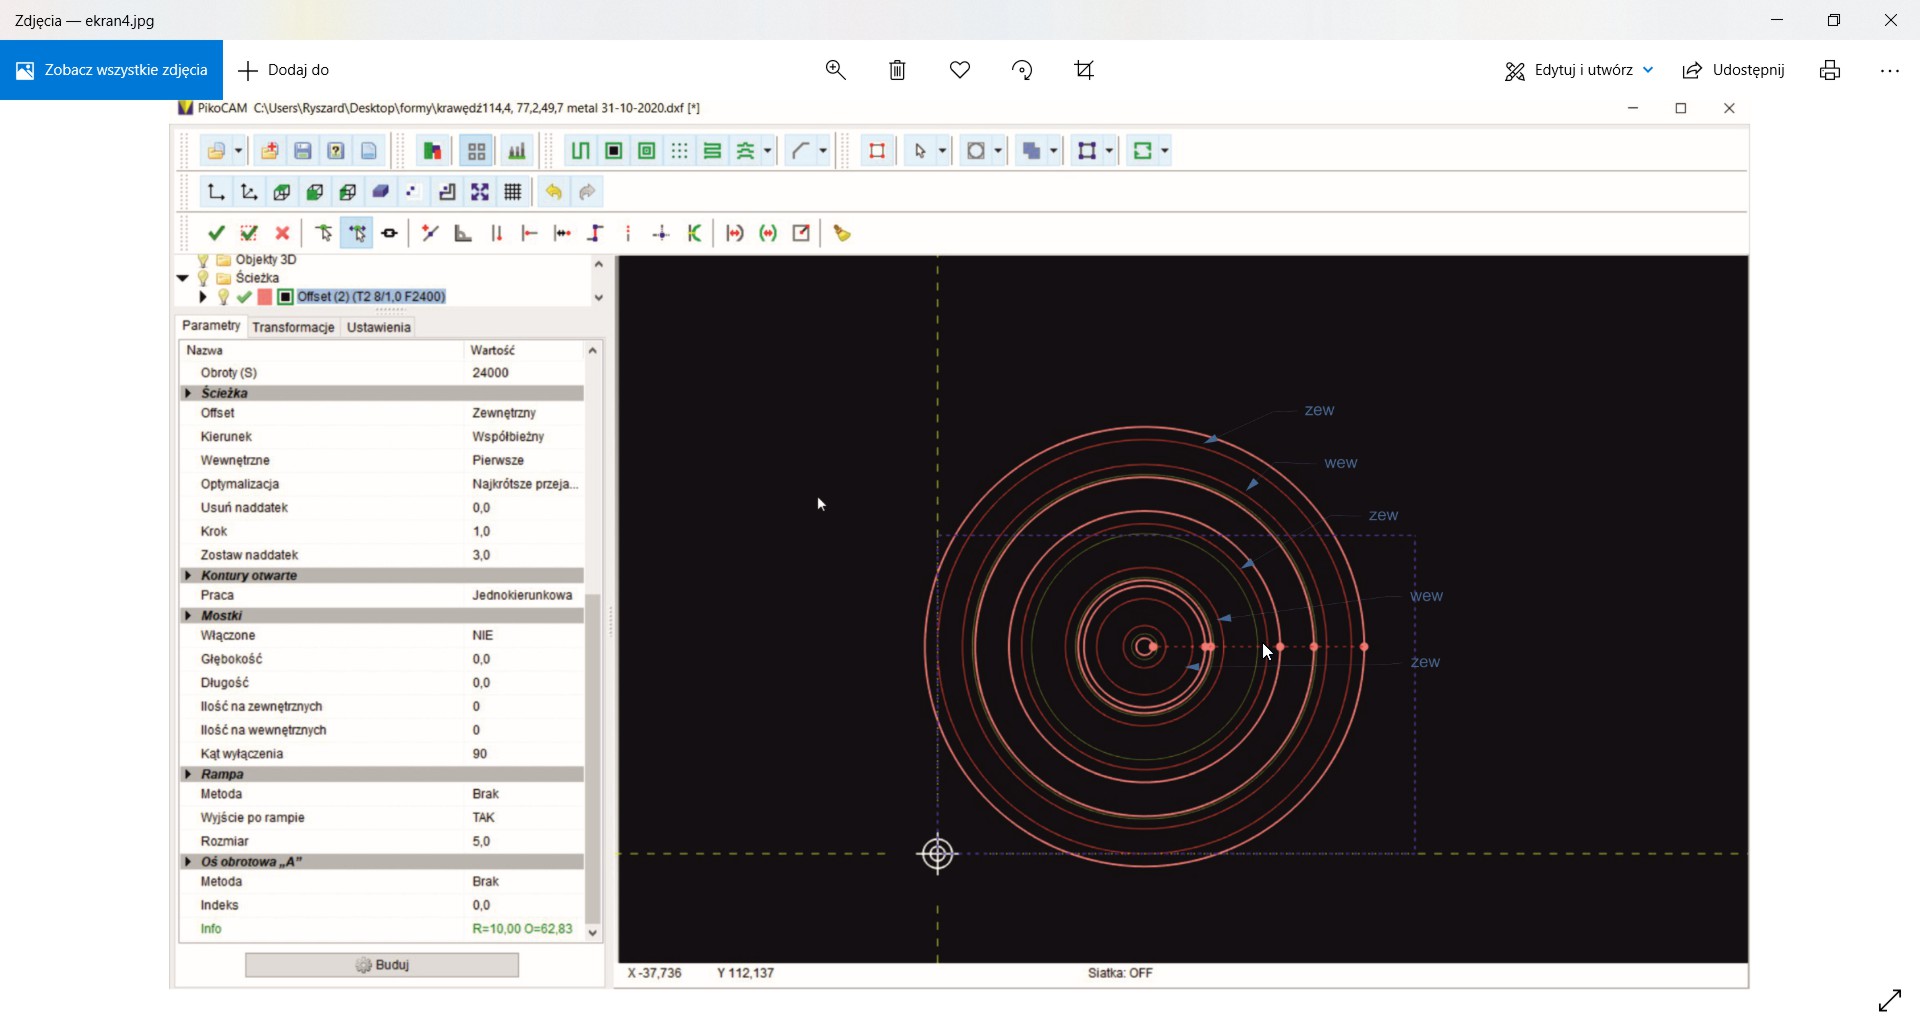Switch to the Ustawienia tab

[x=379, y=329]
